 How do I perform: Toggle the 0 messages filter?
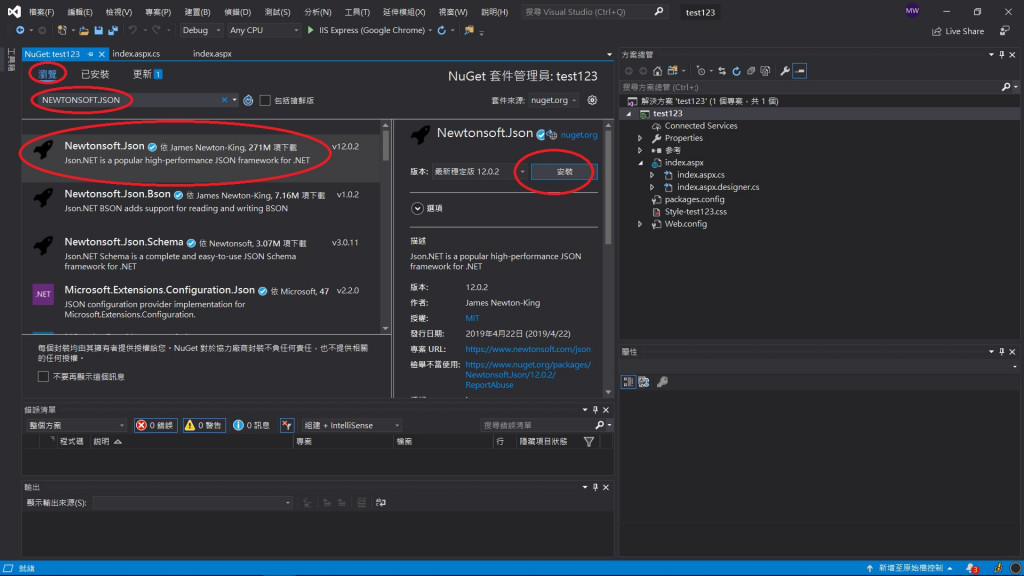pyautogui.click(x=251, y=425)
